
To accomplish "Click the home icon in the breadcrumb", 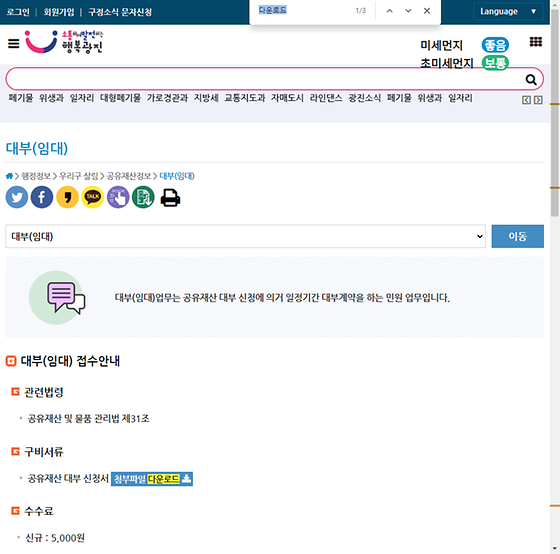I will (x=9, y=176).
